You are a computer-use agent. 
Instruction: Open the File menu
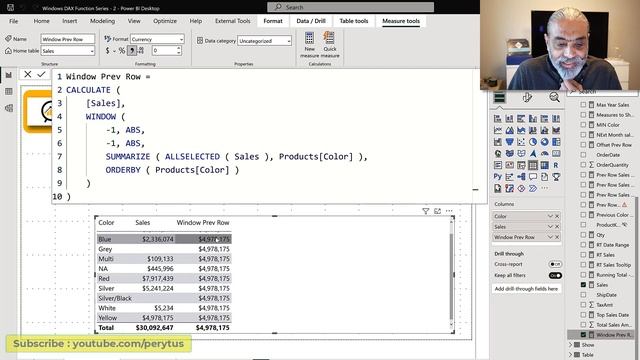(13, 21)
